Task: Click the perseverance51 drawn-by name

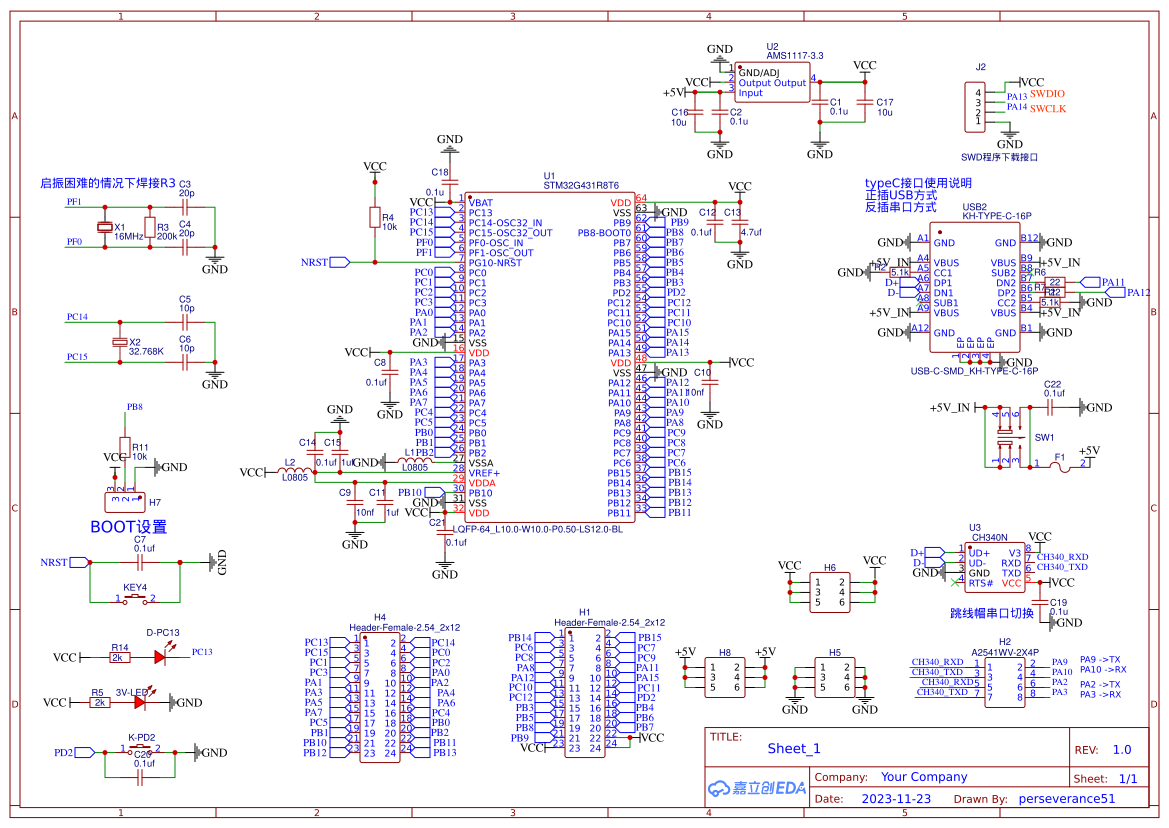Action: pyautogui.click(x=1067, y=799)
